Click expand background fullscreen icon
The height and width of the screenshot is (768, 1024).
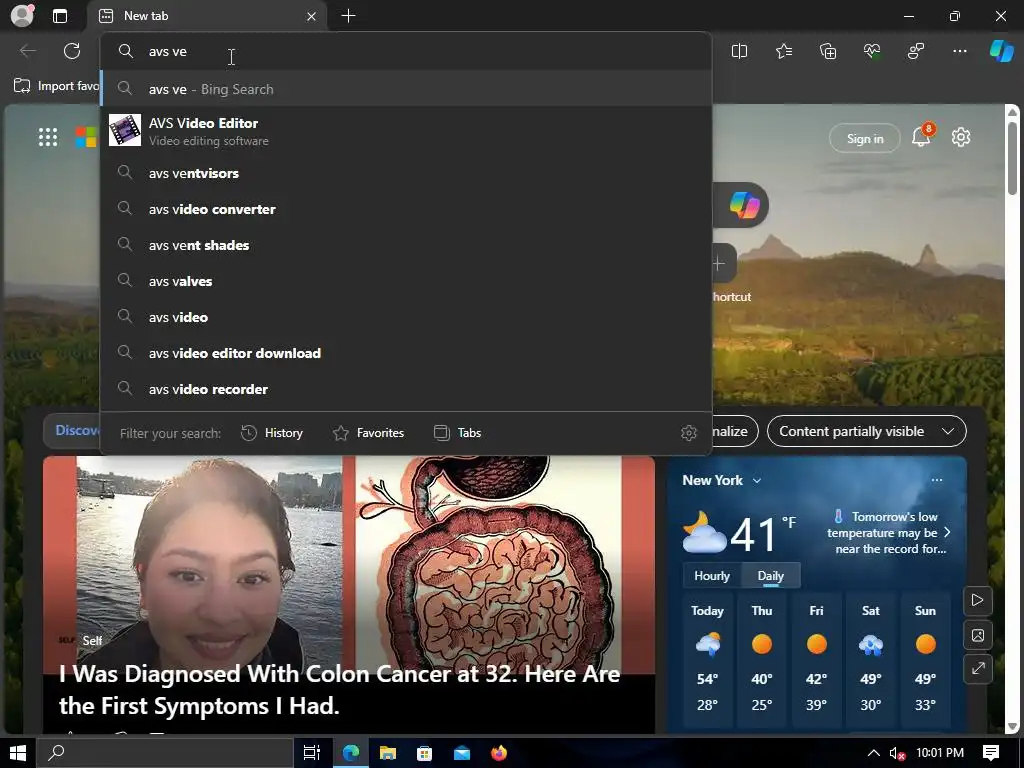click(x=978, y=669)
